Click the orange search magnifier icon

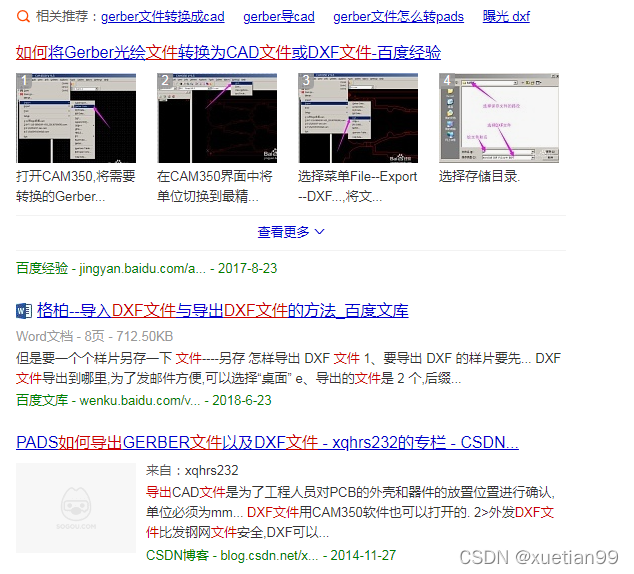tap(23, 17)
